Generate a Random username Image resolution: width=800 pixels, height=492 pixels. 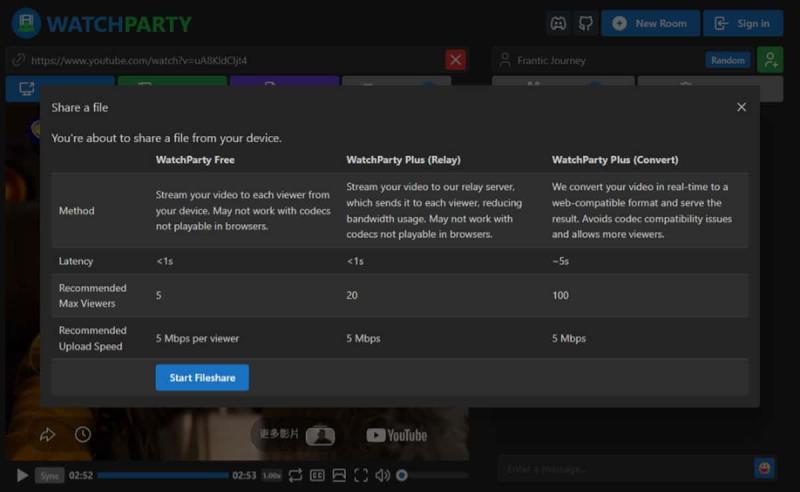727,60
